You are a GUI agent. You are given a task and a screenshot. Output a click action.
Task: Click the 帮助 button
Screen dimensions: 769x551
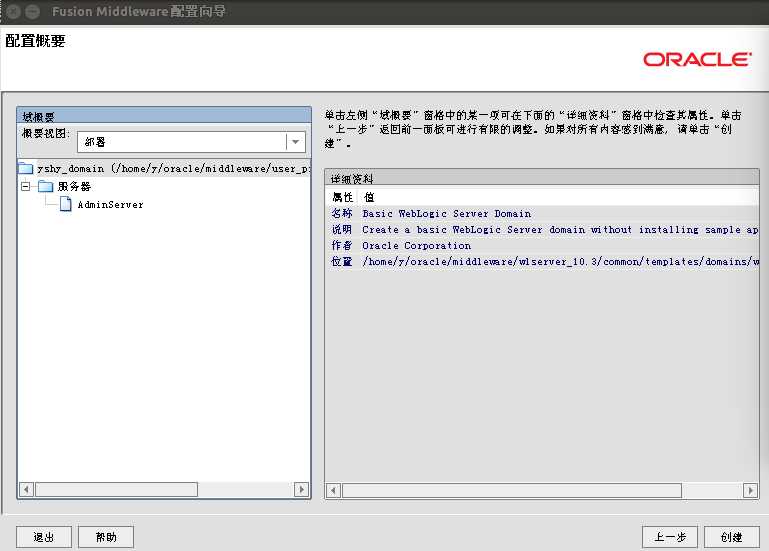pyautogui.click(x=106, y=537)
